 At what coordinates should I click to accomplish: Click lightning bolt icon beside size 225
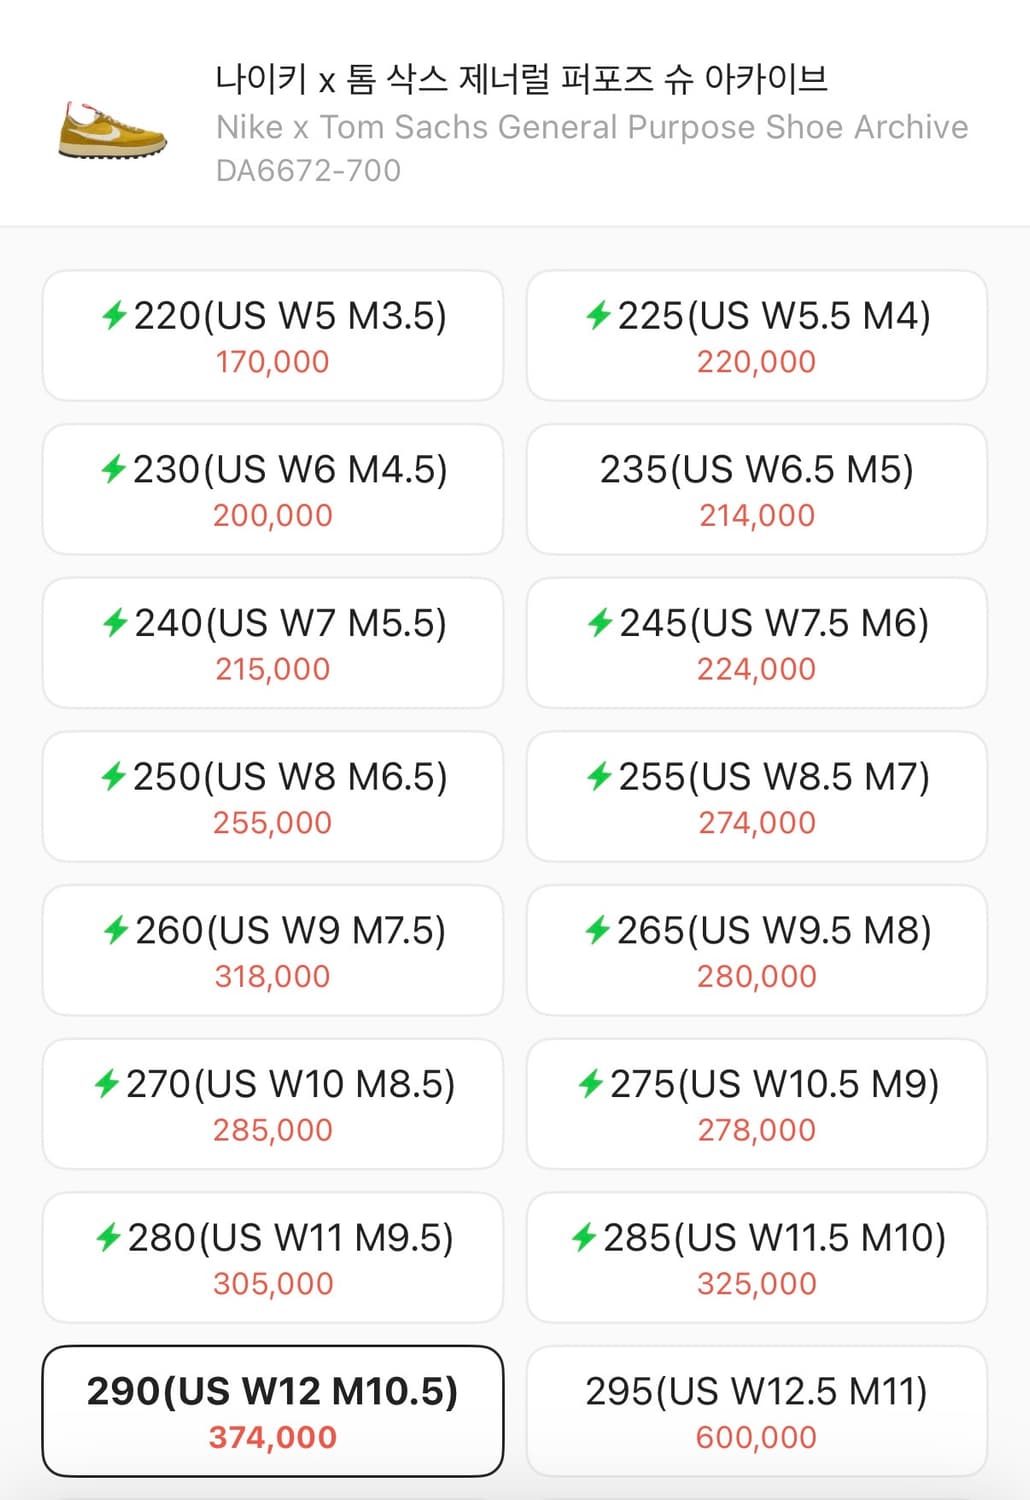pos(598,316)
